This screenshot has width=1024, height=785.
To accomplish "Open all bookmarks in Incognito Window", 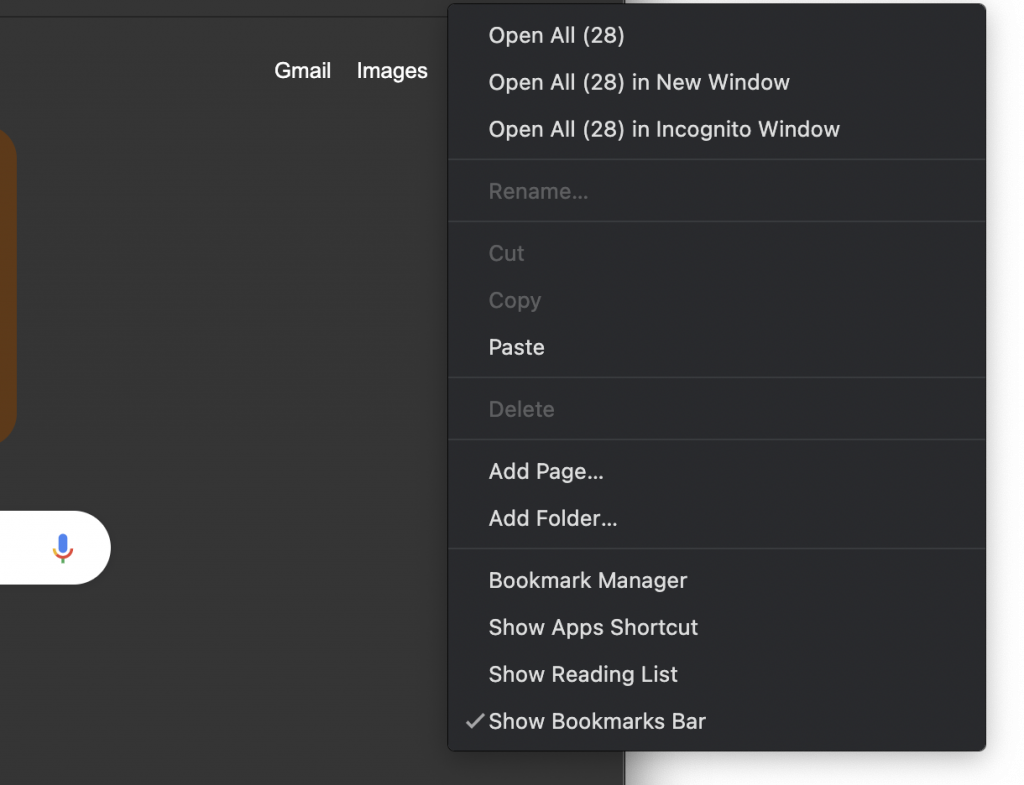I will coord(664,129).
